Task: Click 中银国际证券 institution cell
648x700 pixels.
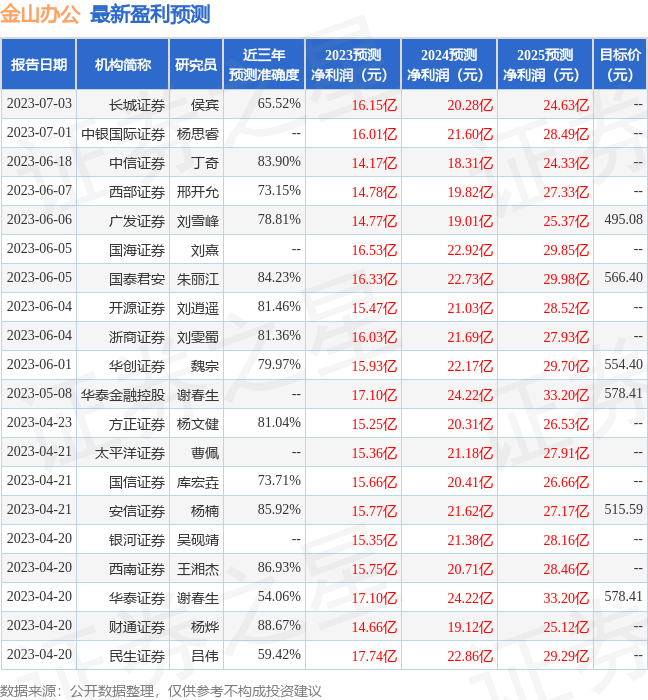Action: coord(123,134)
